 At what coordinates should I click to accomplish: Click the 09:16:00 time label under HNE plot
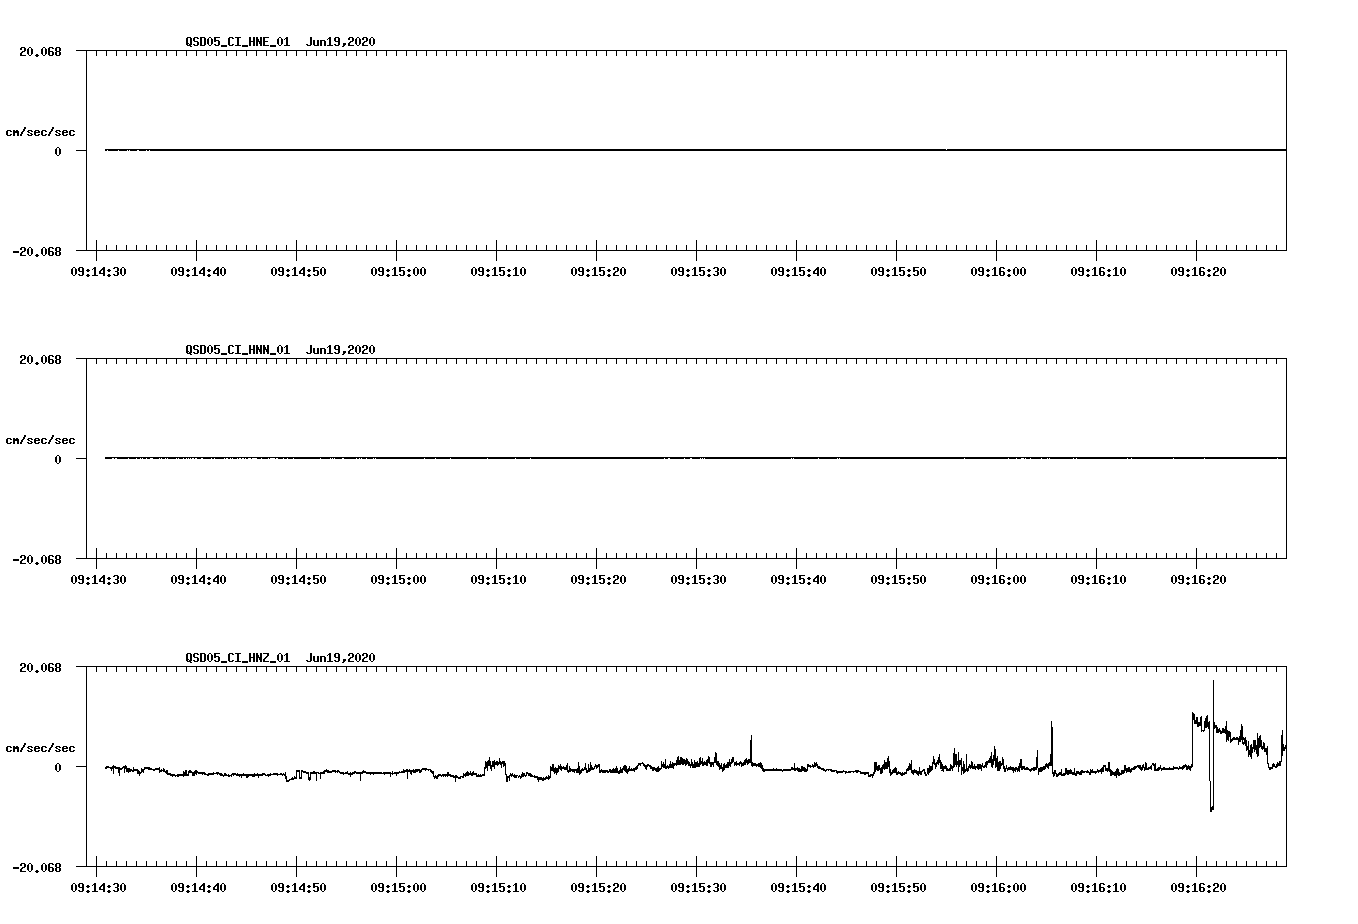(x=998, y=272)
